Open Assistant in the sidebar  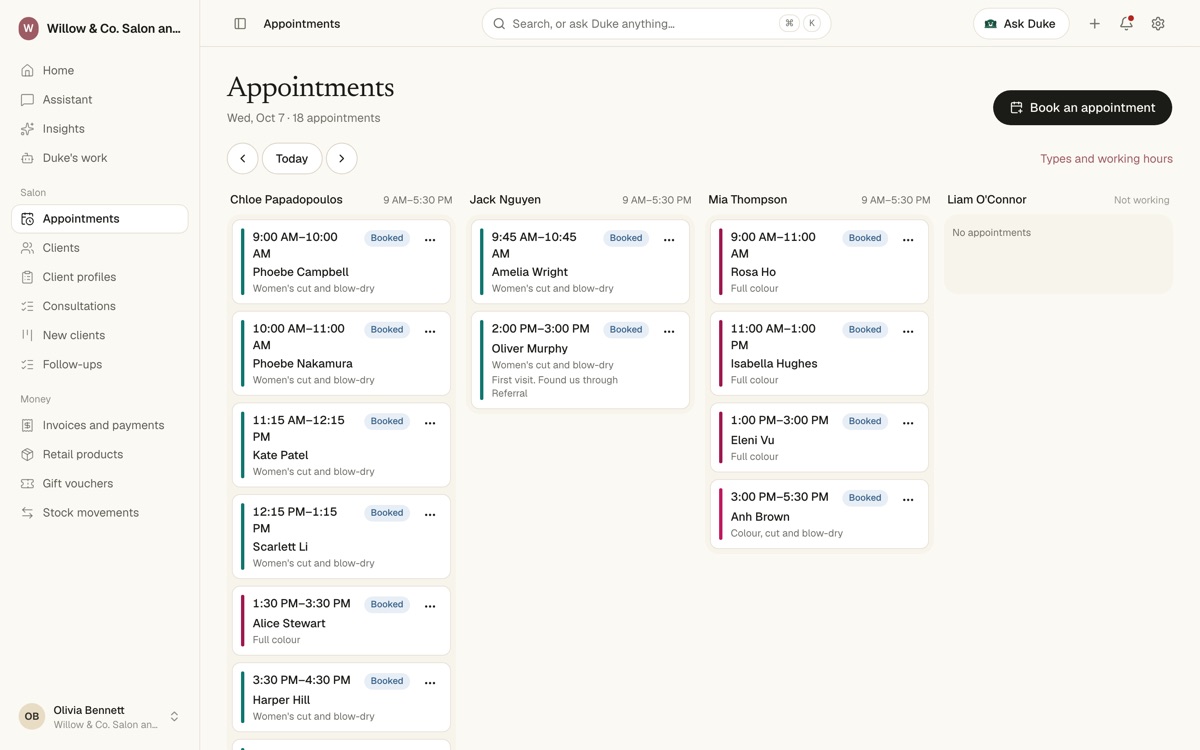coord(100,100)
